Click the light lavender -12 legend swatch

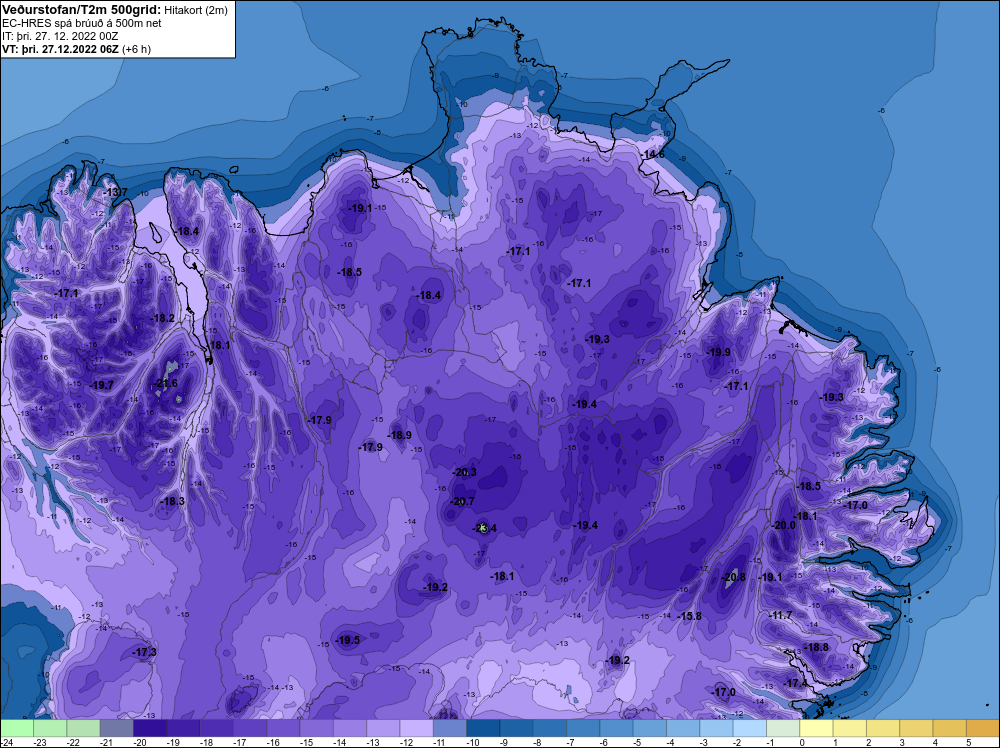[x=416, y=728]
